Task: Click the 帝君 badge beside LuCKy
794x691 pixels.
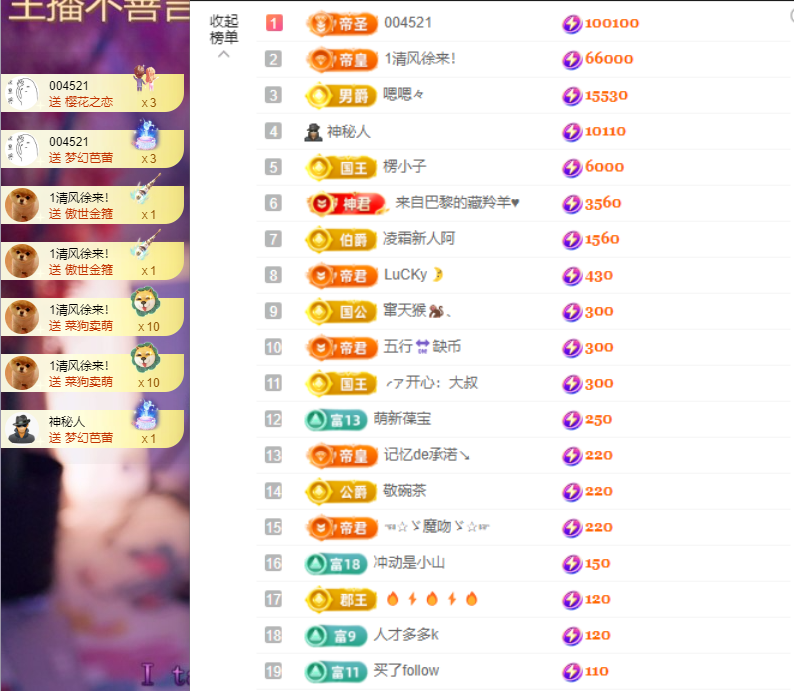Action: (342, 276)
